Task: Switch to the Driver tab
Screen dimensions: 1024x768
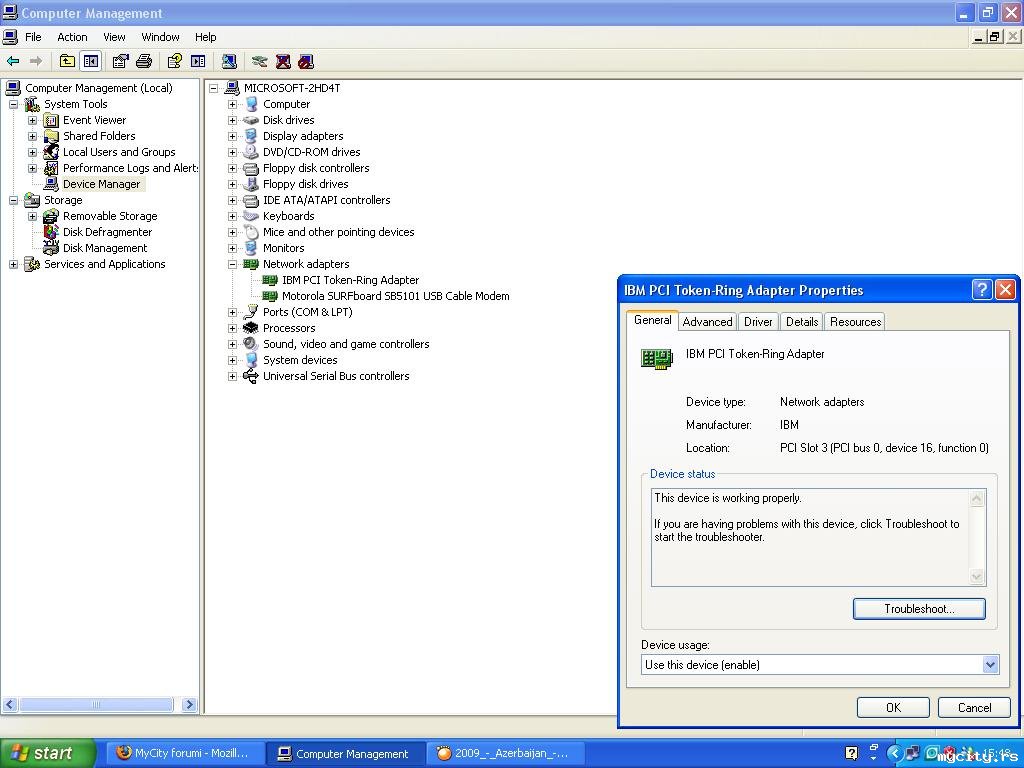Action: tap(758, 322)
